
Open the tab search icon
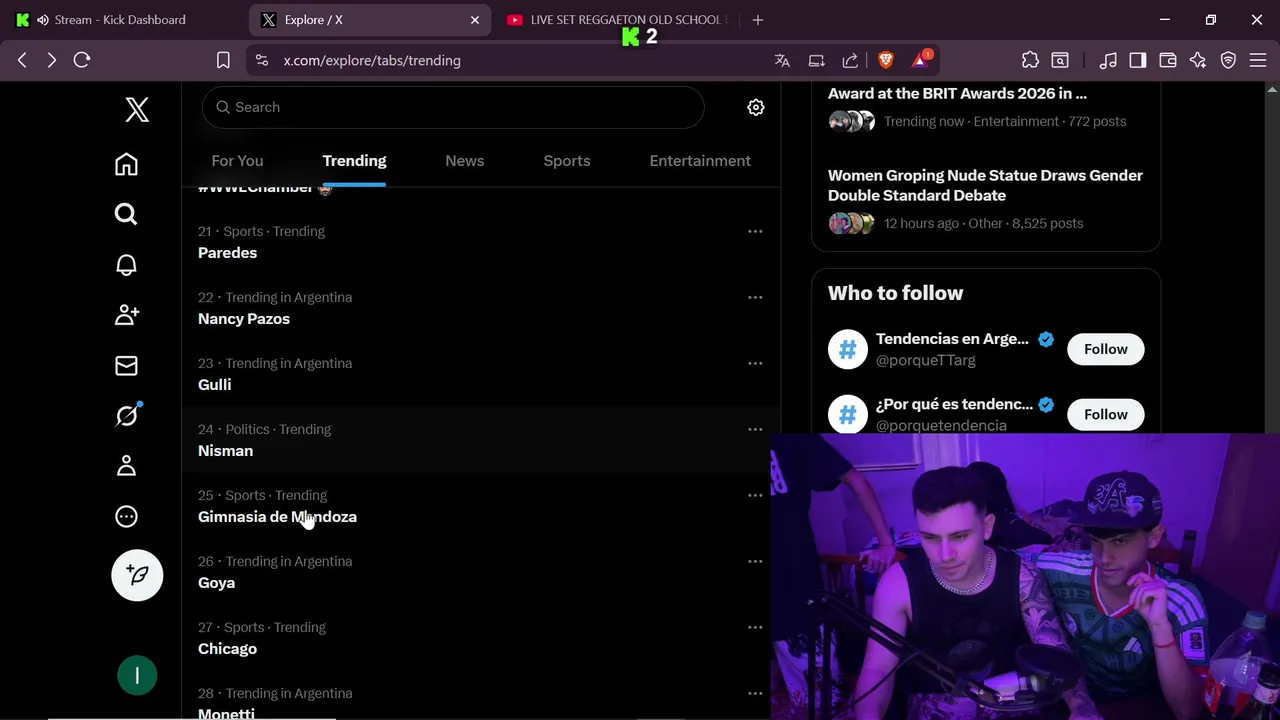click(x=1060, y=60)
